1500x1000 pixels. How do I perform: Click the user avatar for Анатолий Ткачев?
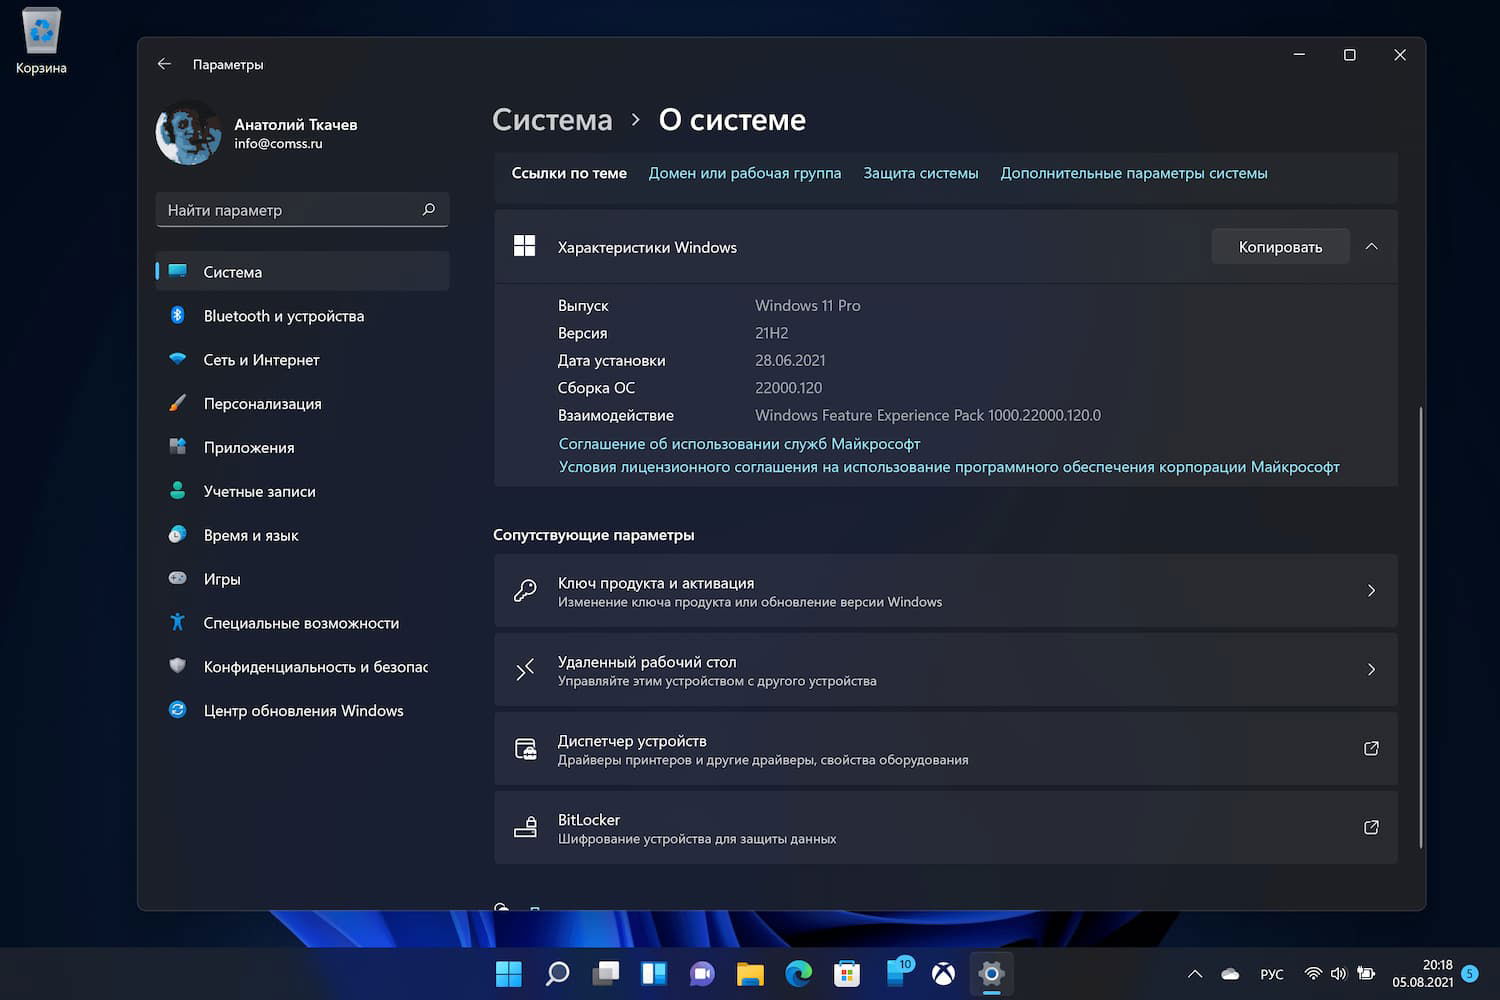(188, 132)
